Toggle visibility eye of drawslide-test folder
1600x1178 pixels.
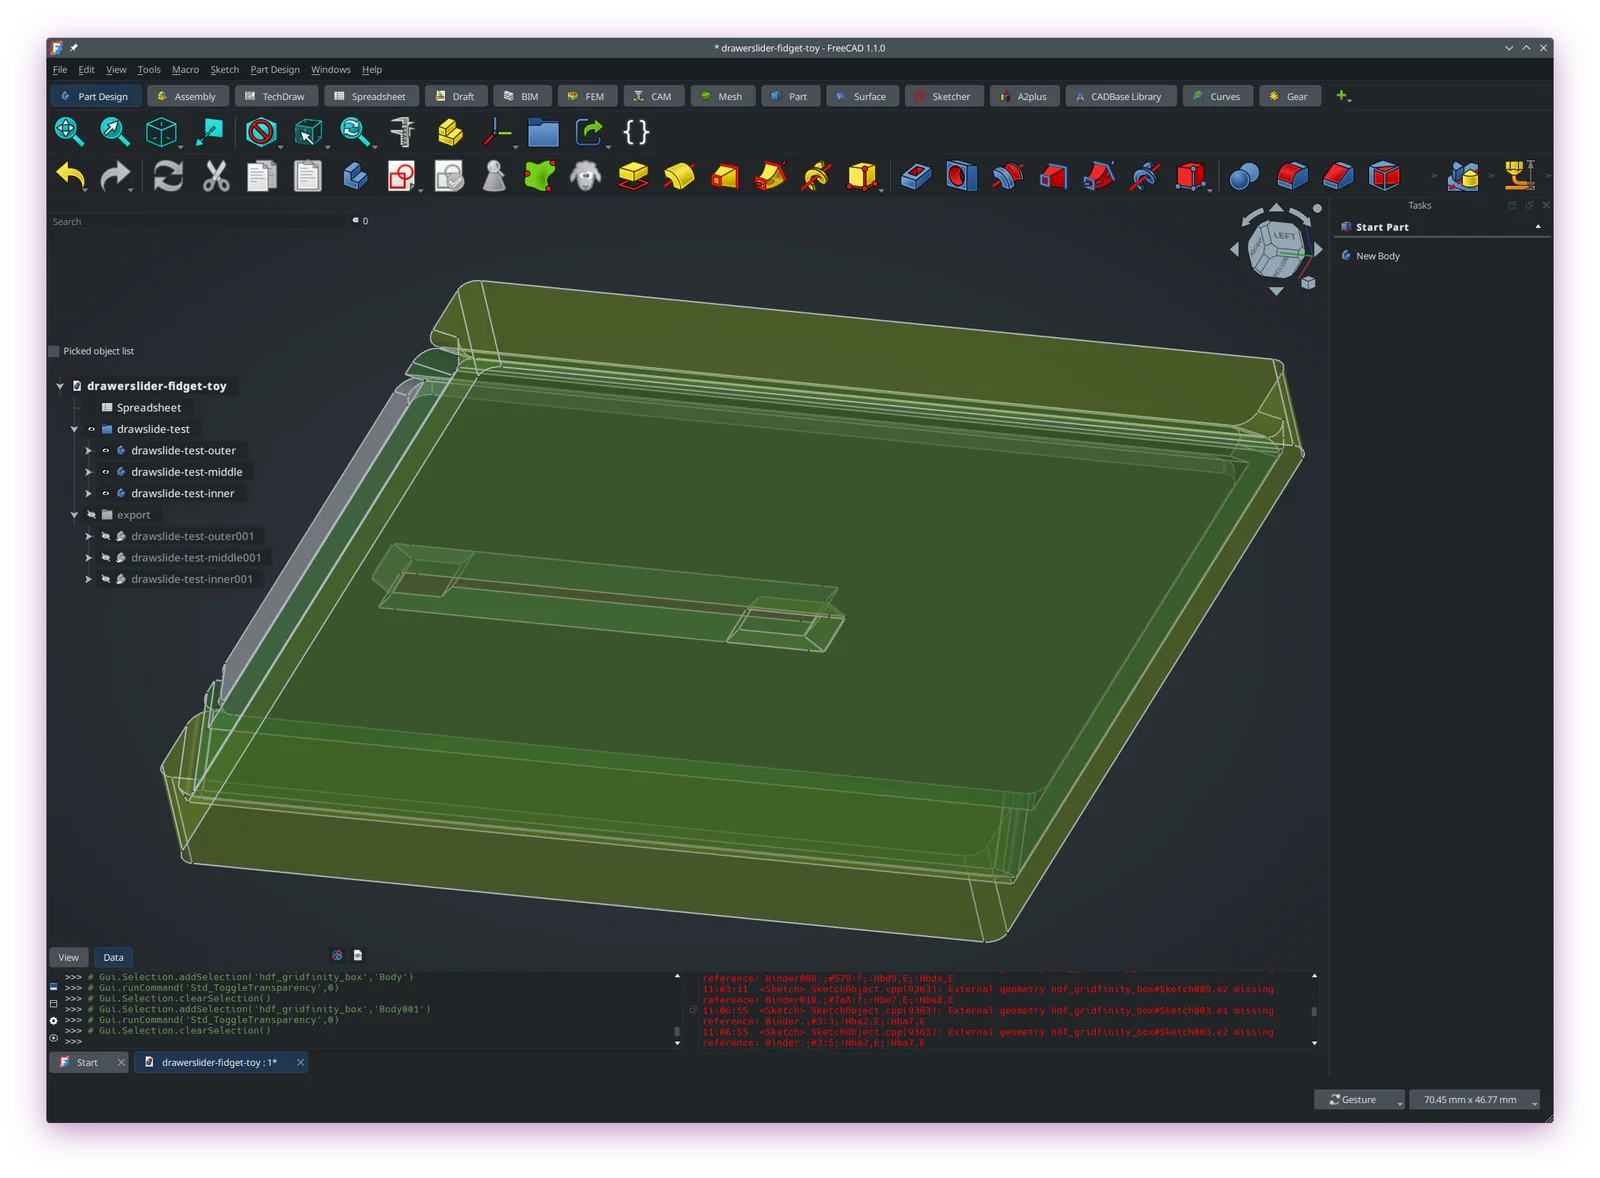coord(91,429)
